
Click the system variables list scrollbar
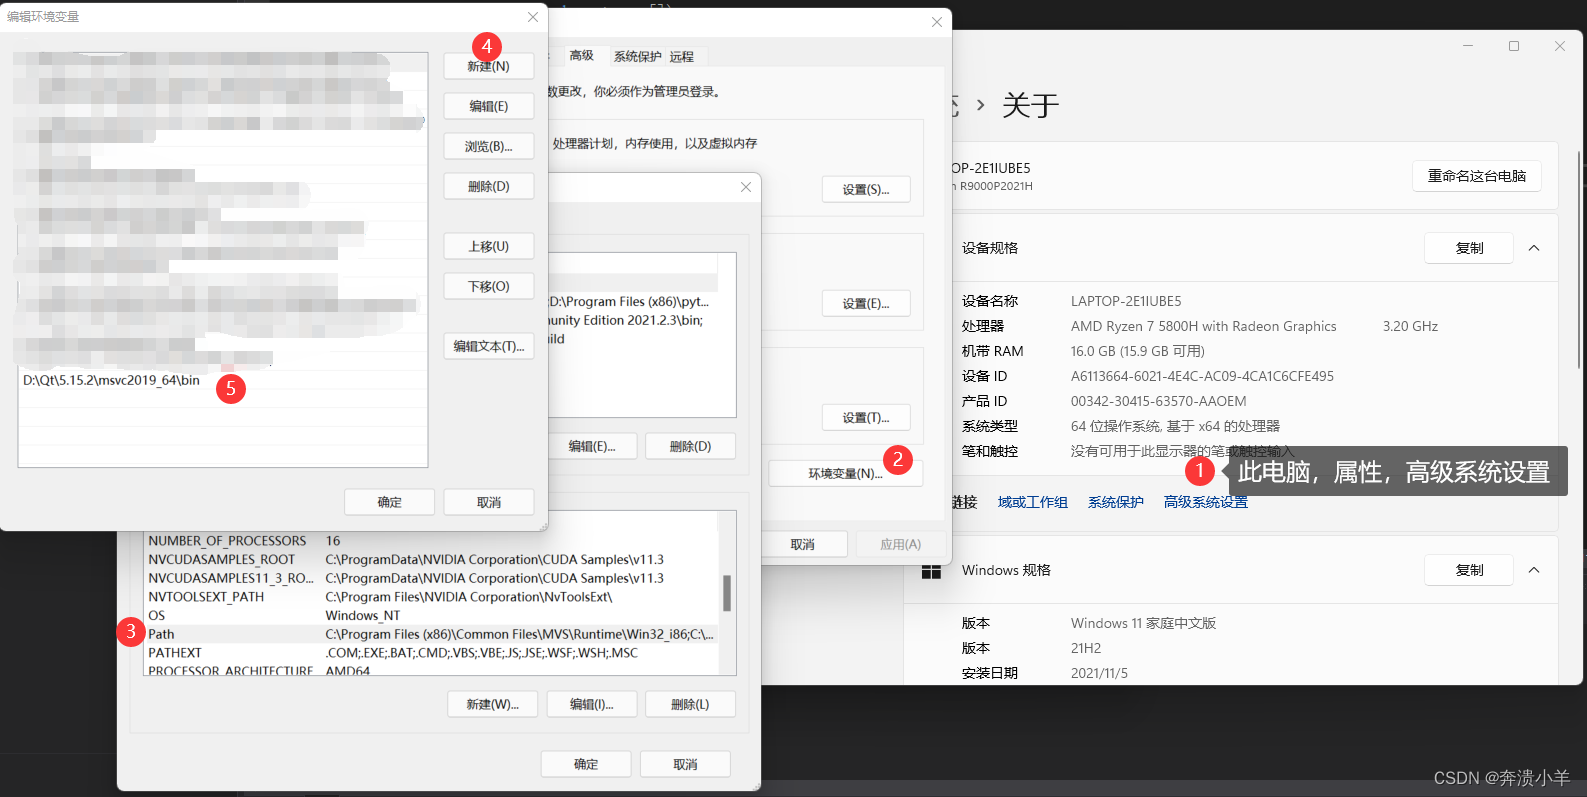[727, 593]
